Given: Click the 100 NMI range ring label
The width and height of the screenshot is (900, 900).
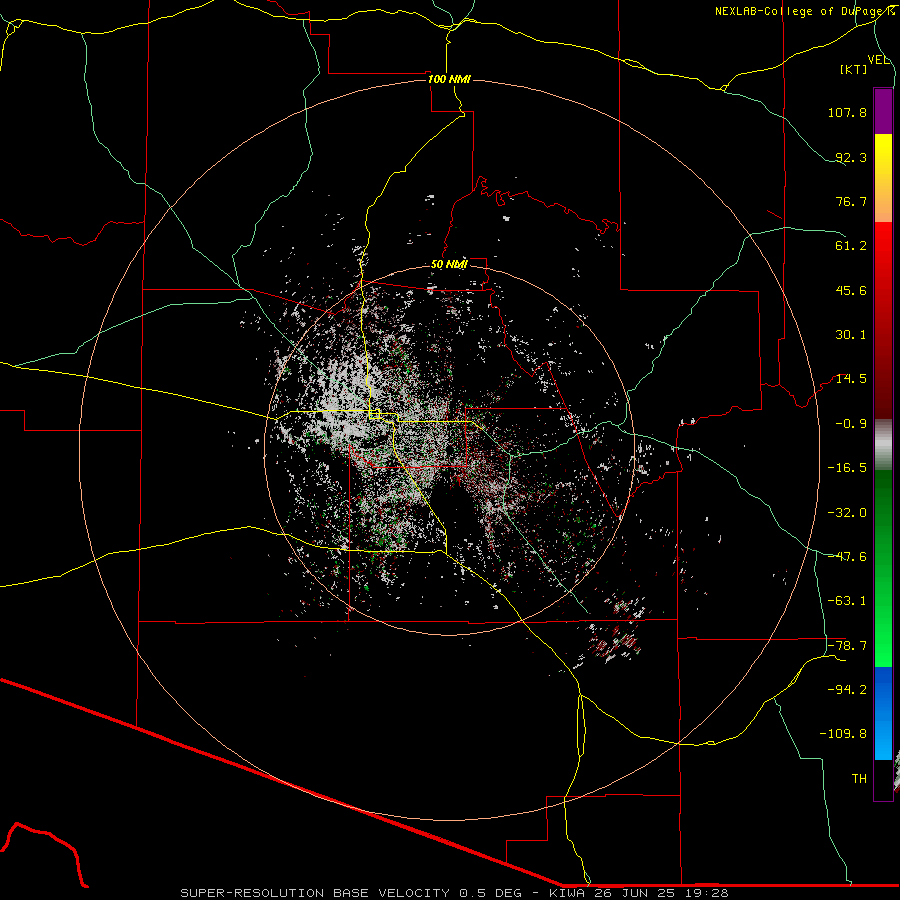Looking at the screenshot, I should pyautogui.click(x=449, y=79).
